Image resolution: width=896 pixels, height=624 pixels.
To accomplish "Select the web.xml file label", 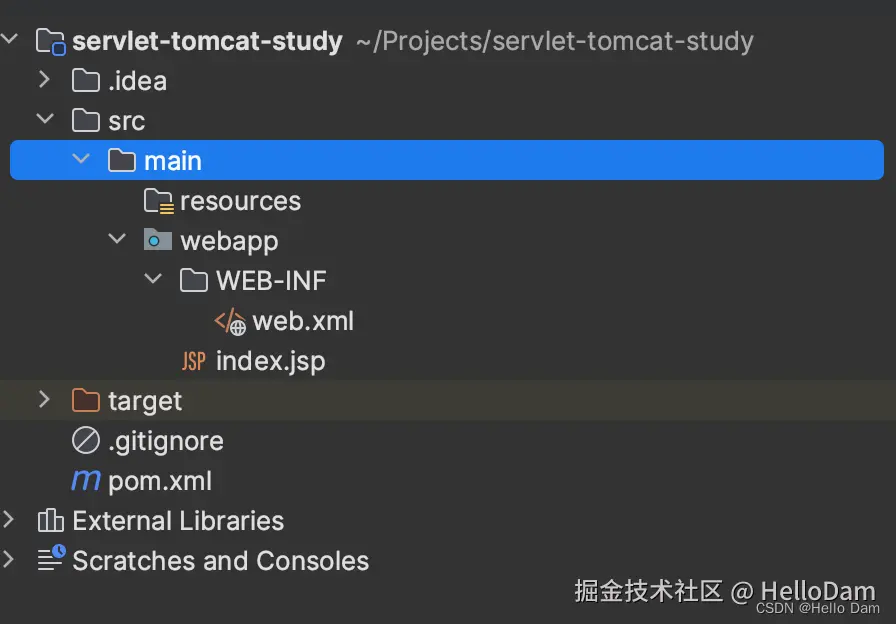I will (x=303, y=321).
